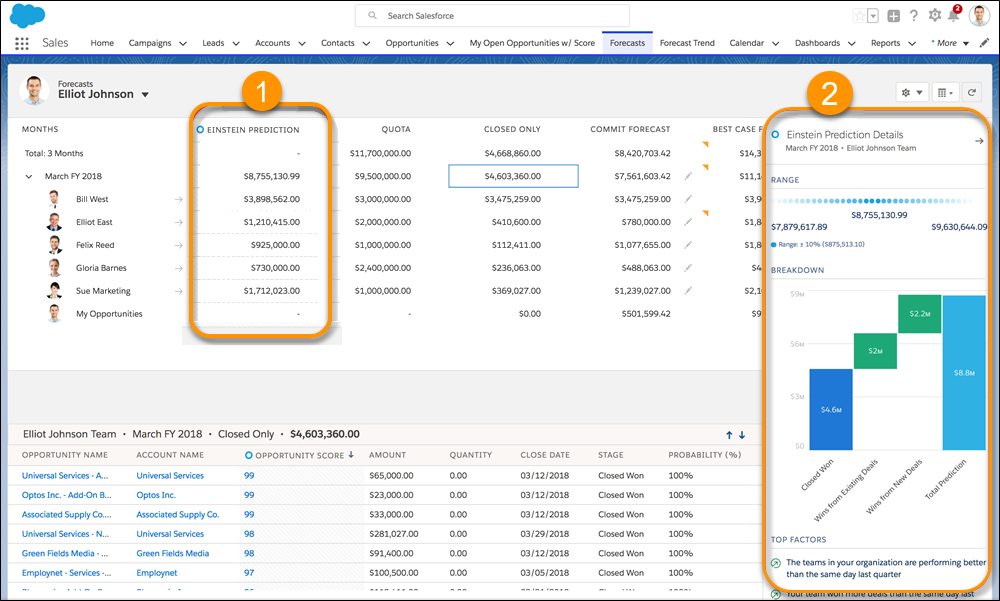Edit Sue Marketing's commit forecast pencil

click(x=688, y=291)
